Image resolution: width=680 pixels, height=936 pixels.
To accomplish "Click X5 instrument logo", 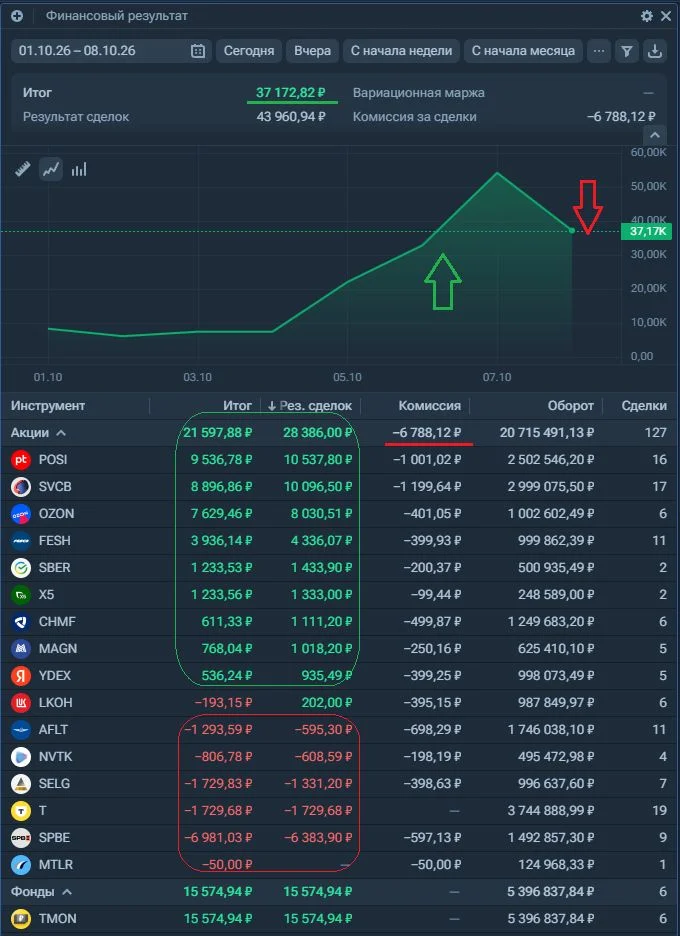I will (x=21, y=595).
